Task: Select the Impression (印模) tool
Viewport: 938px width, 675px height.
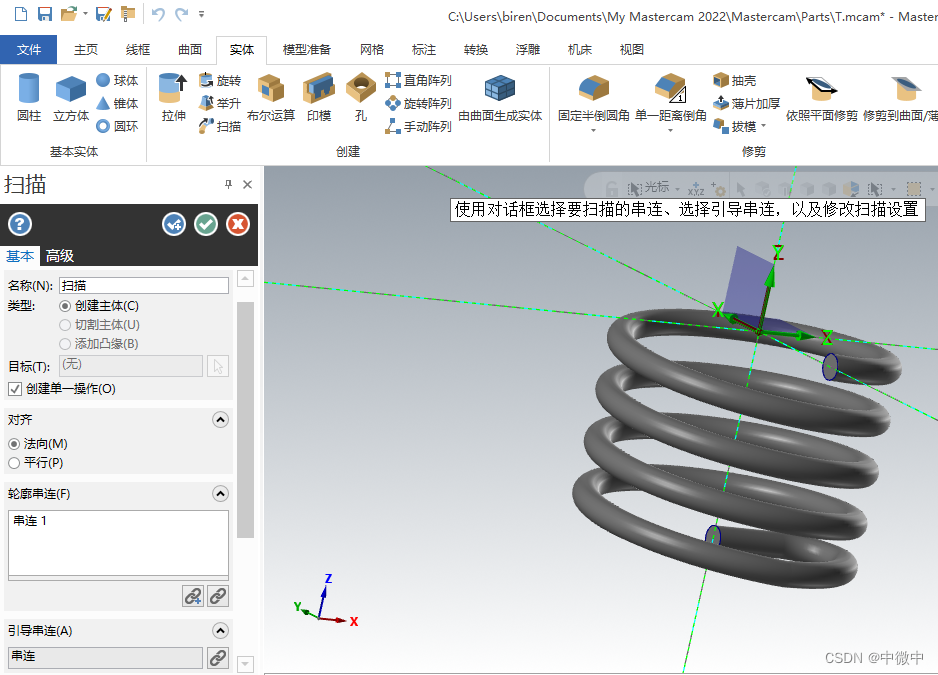Action: (319, 98)
